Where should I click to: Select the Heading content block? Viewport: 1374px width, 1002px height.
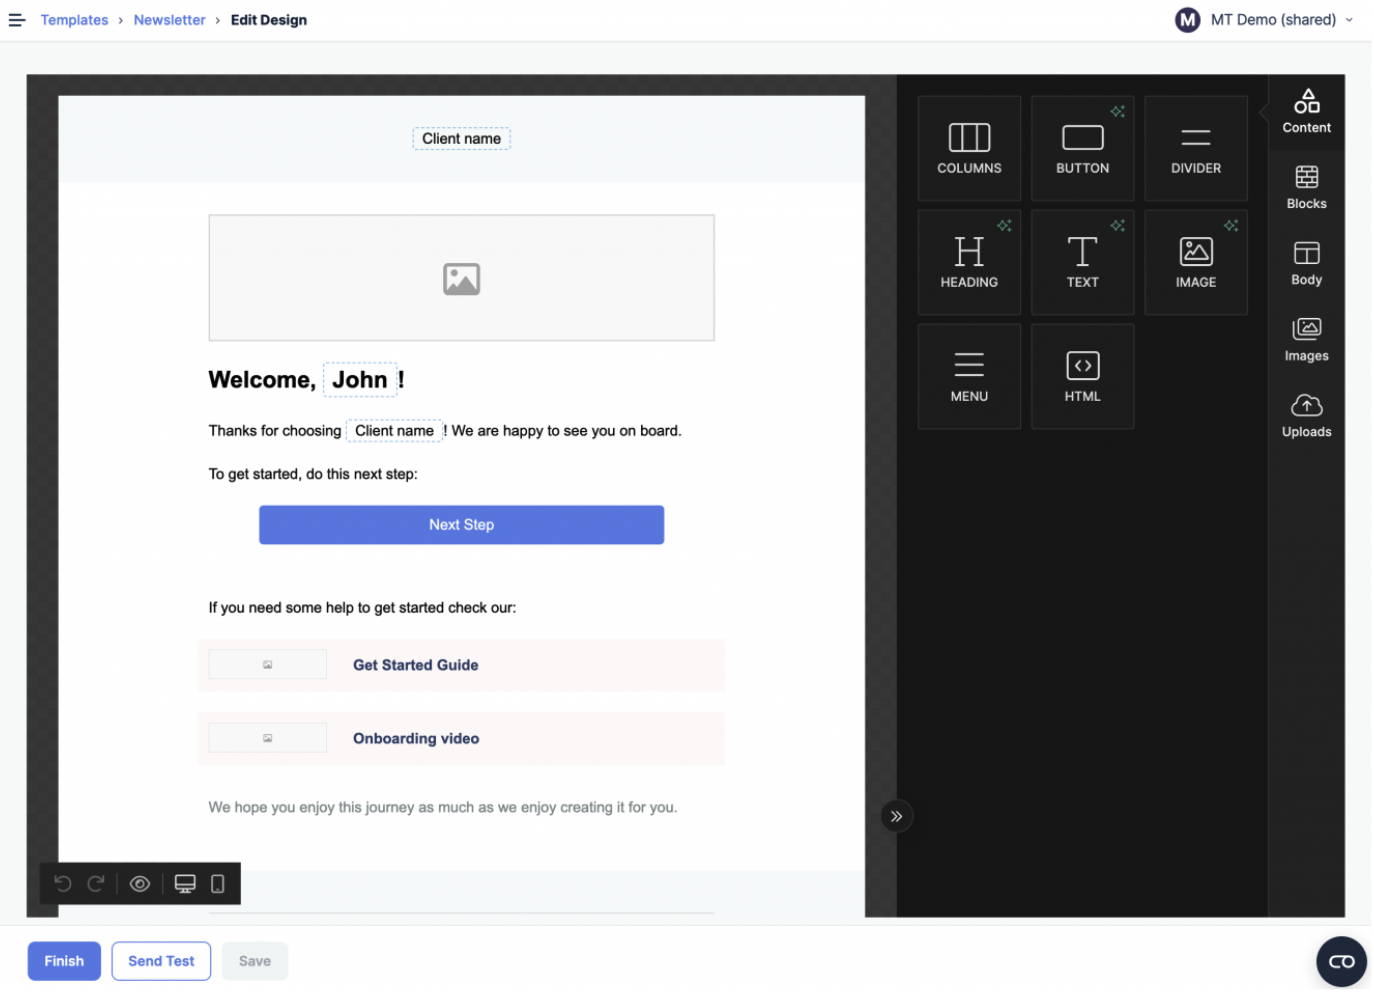pos(968,262)
